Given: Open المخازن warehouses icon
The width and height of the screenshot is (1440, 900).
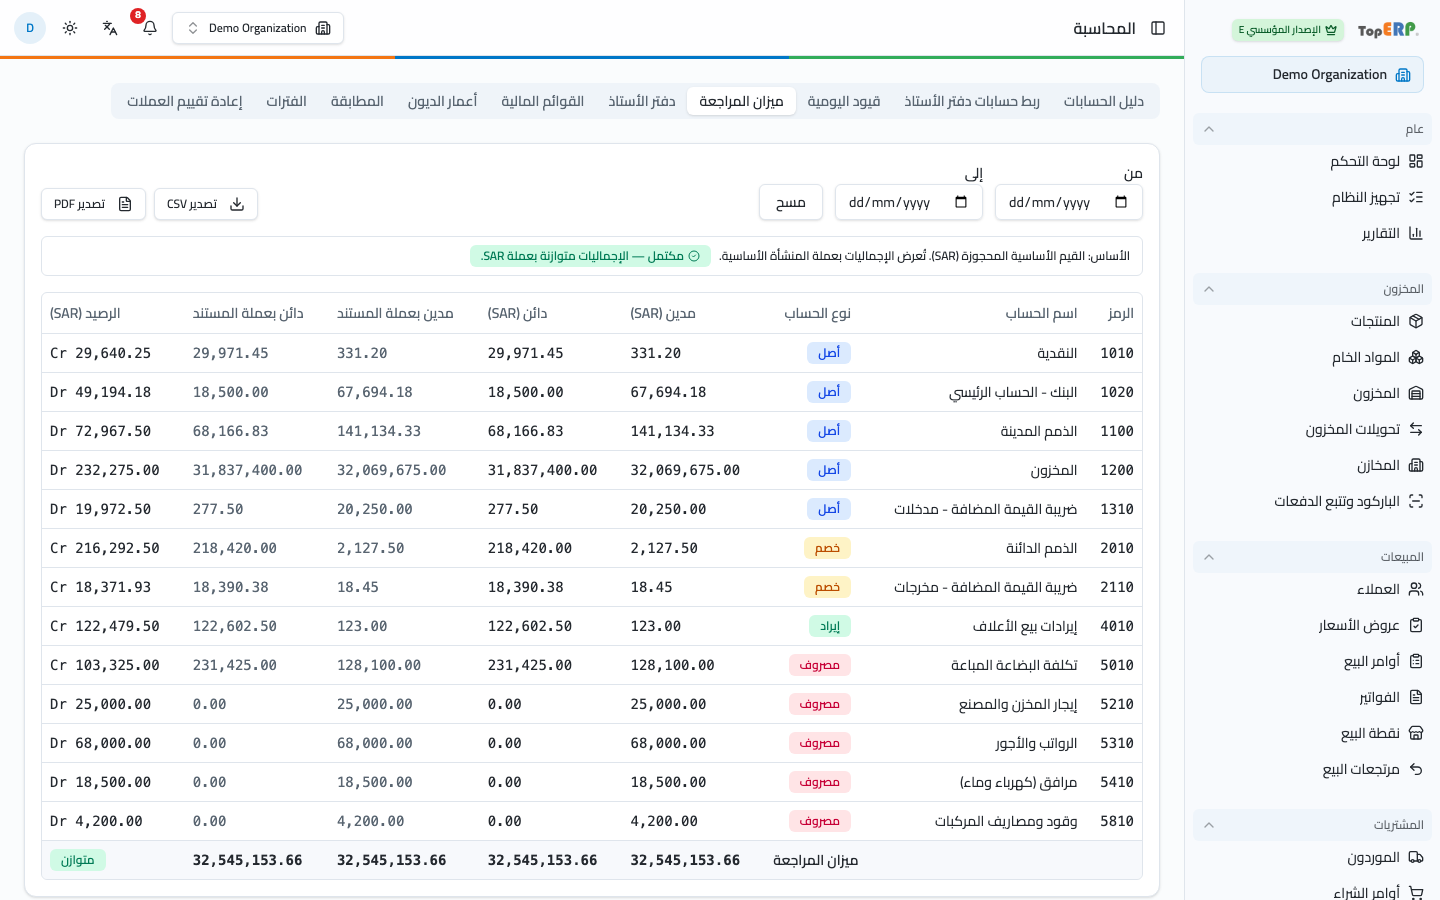Looking at the screenshot, I should 1416,465.
